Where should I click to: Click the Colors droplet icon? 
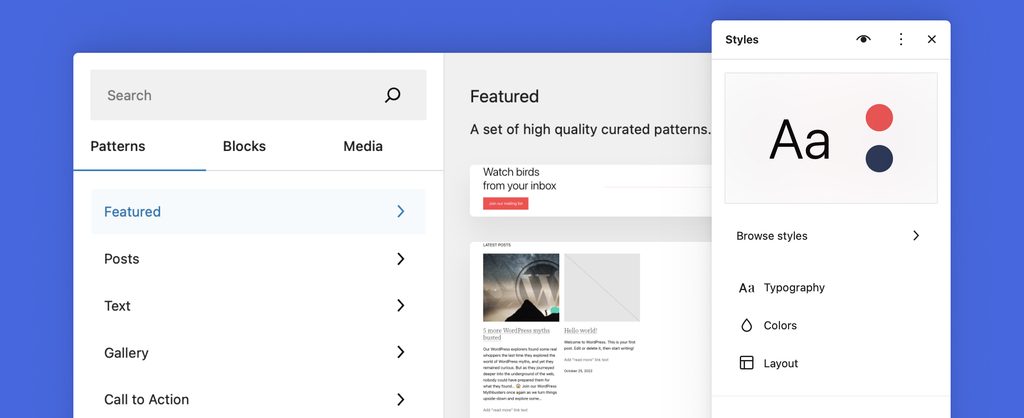click(746, 325)
